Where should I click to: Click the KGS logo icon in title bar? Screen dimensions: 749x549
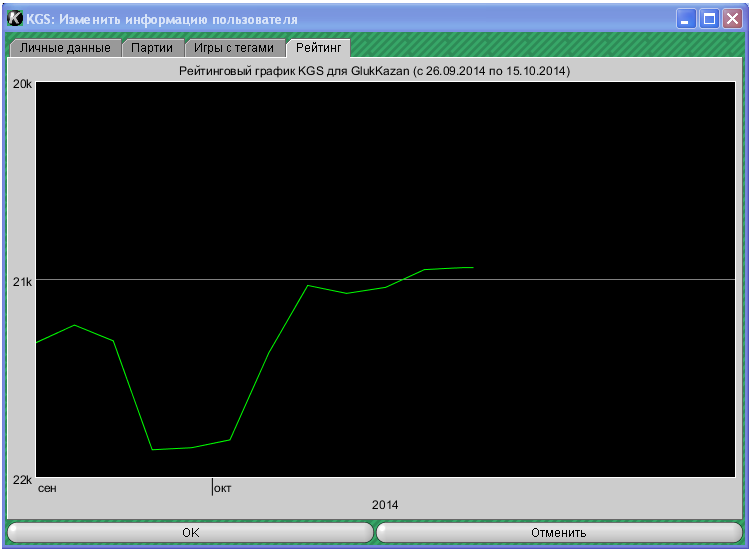(15, 19)
